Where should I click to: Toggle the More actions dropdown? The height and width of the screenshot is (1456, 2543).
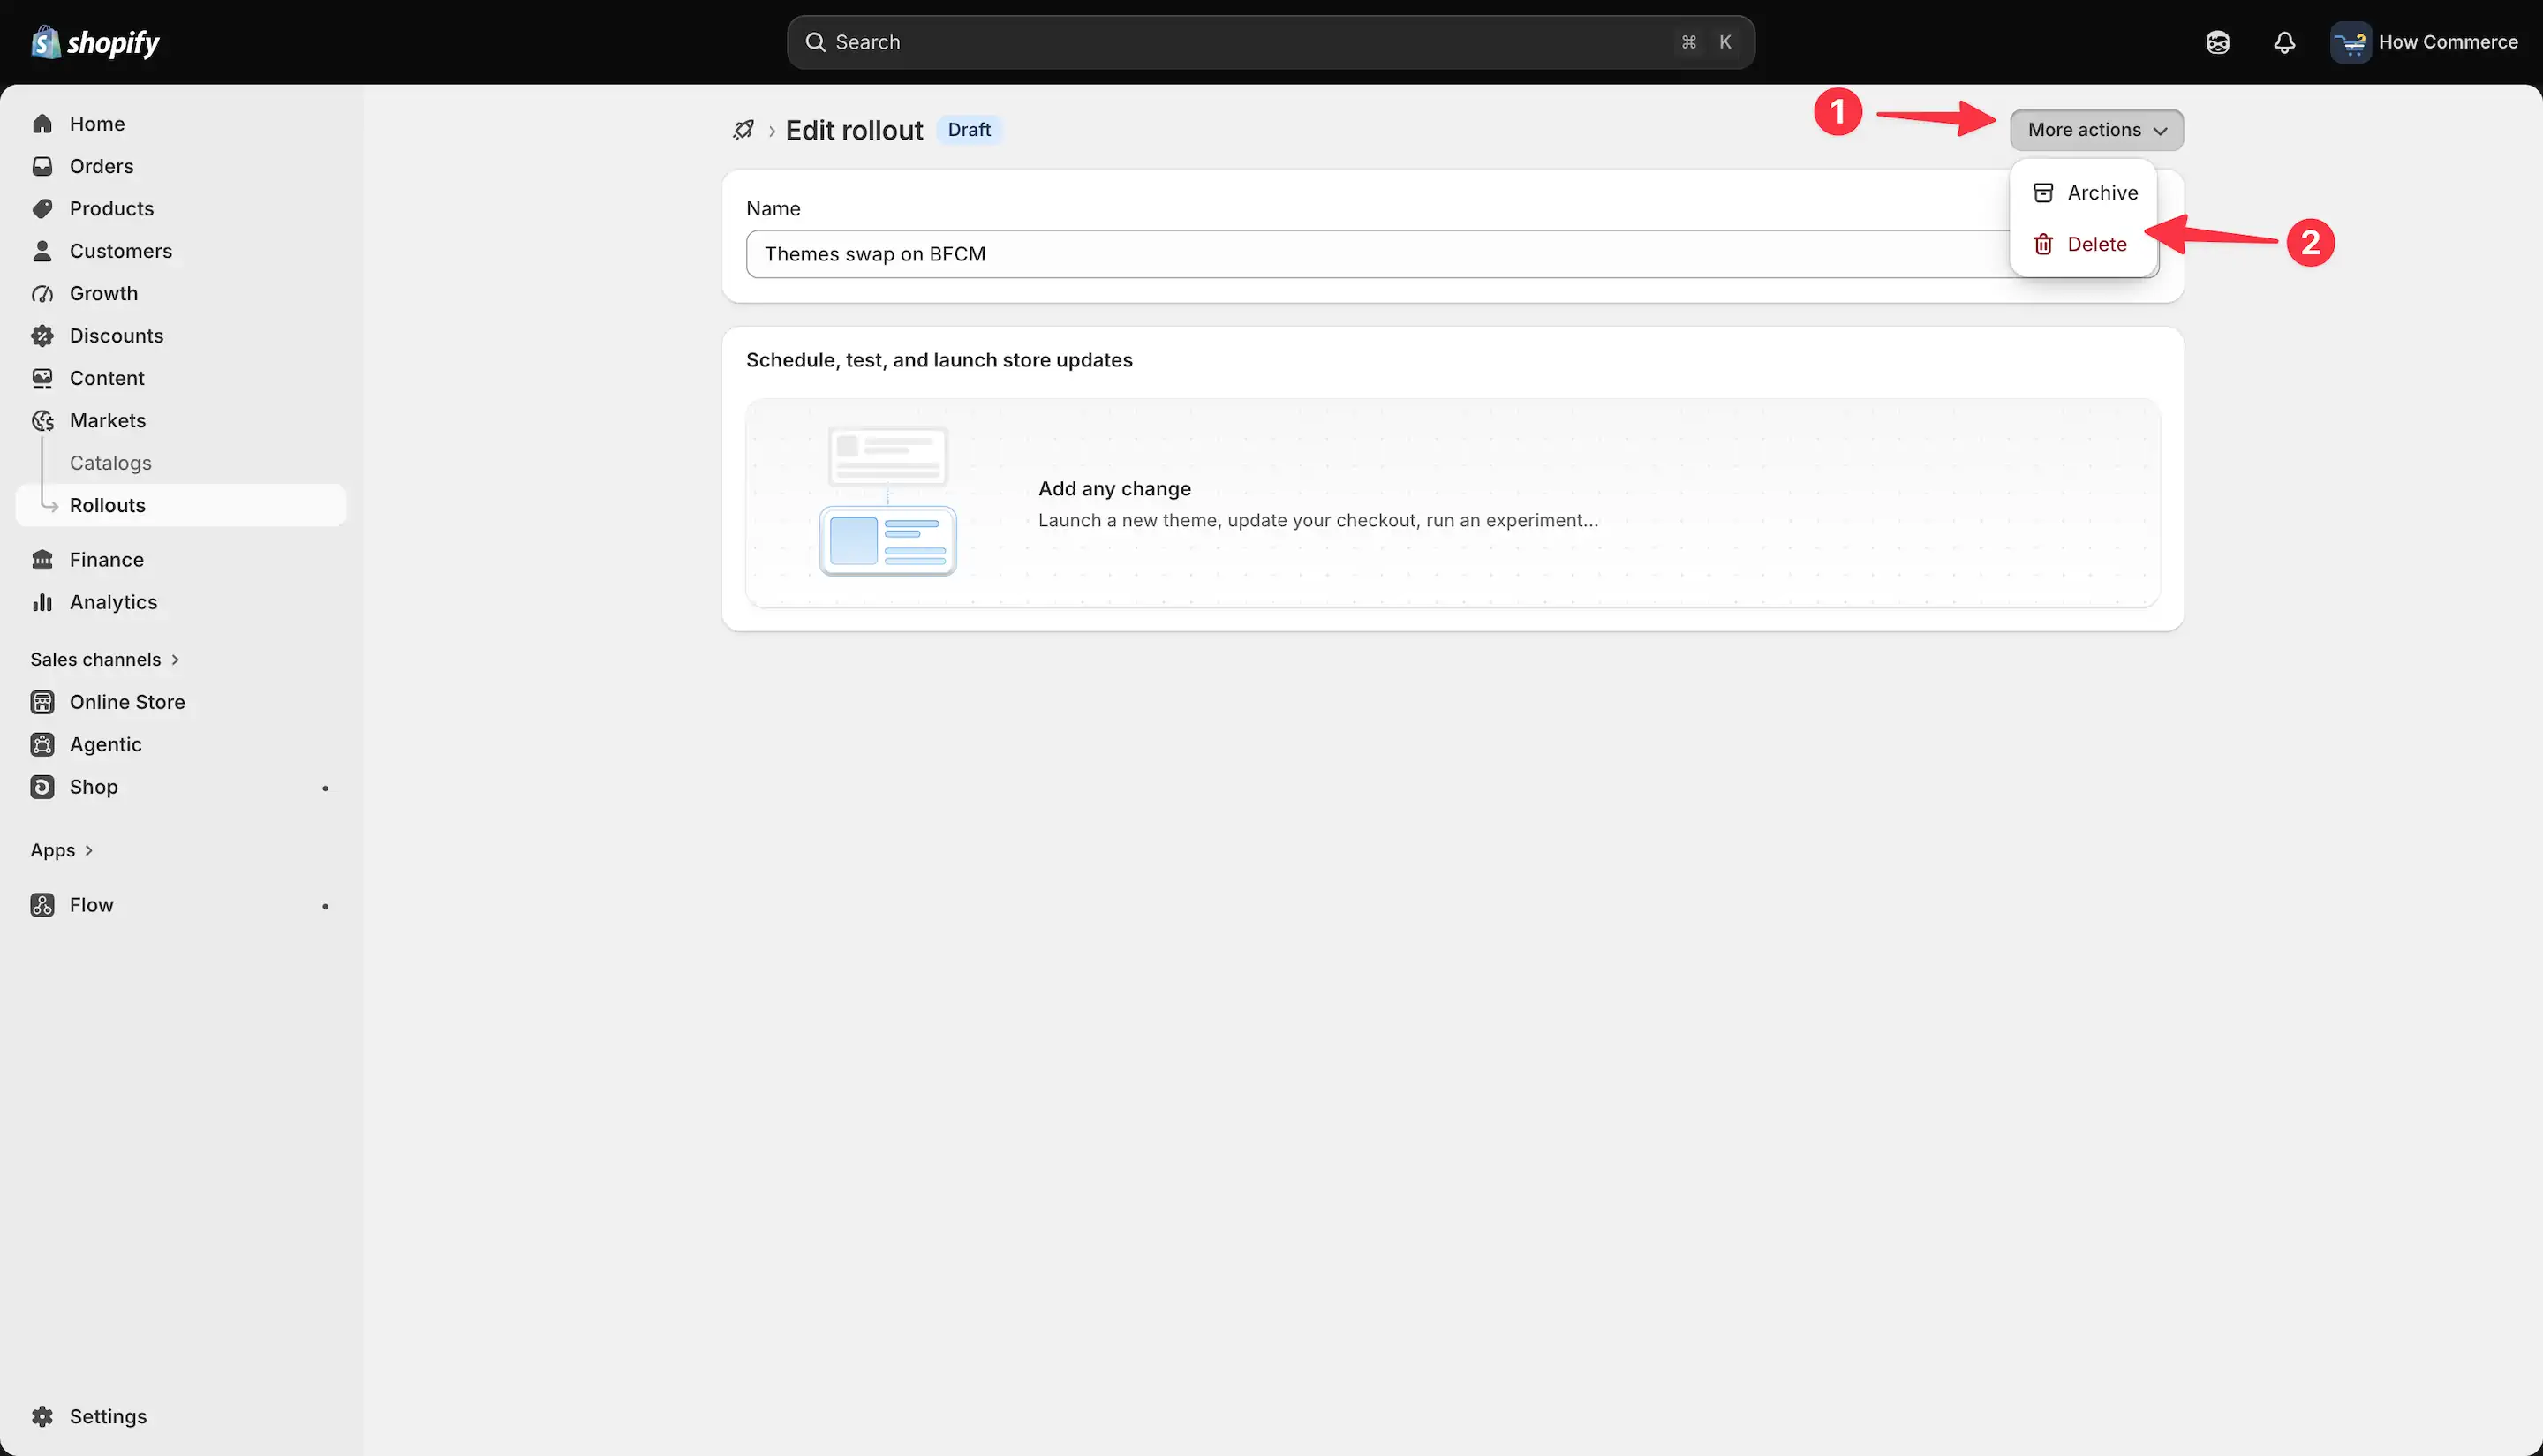[2096, 130]
